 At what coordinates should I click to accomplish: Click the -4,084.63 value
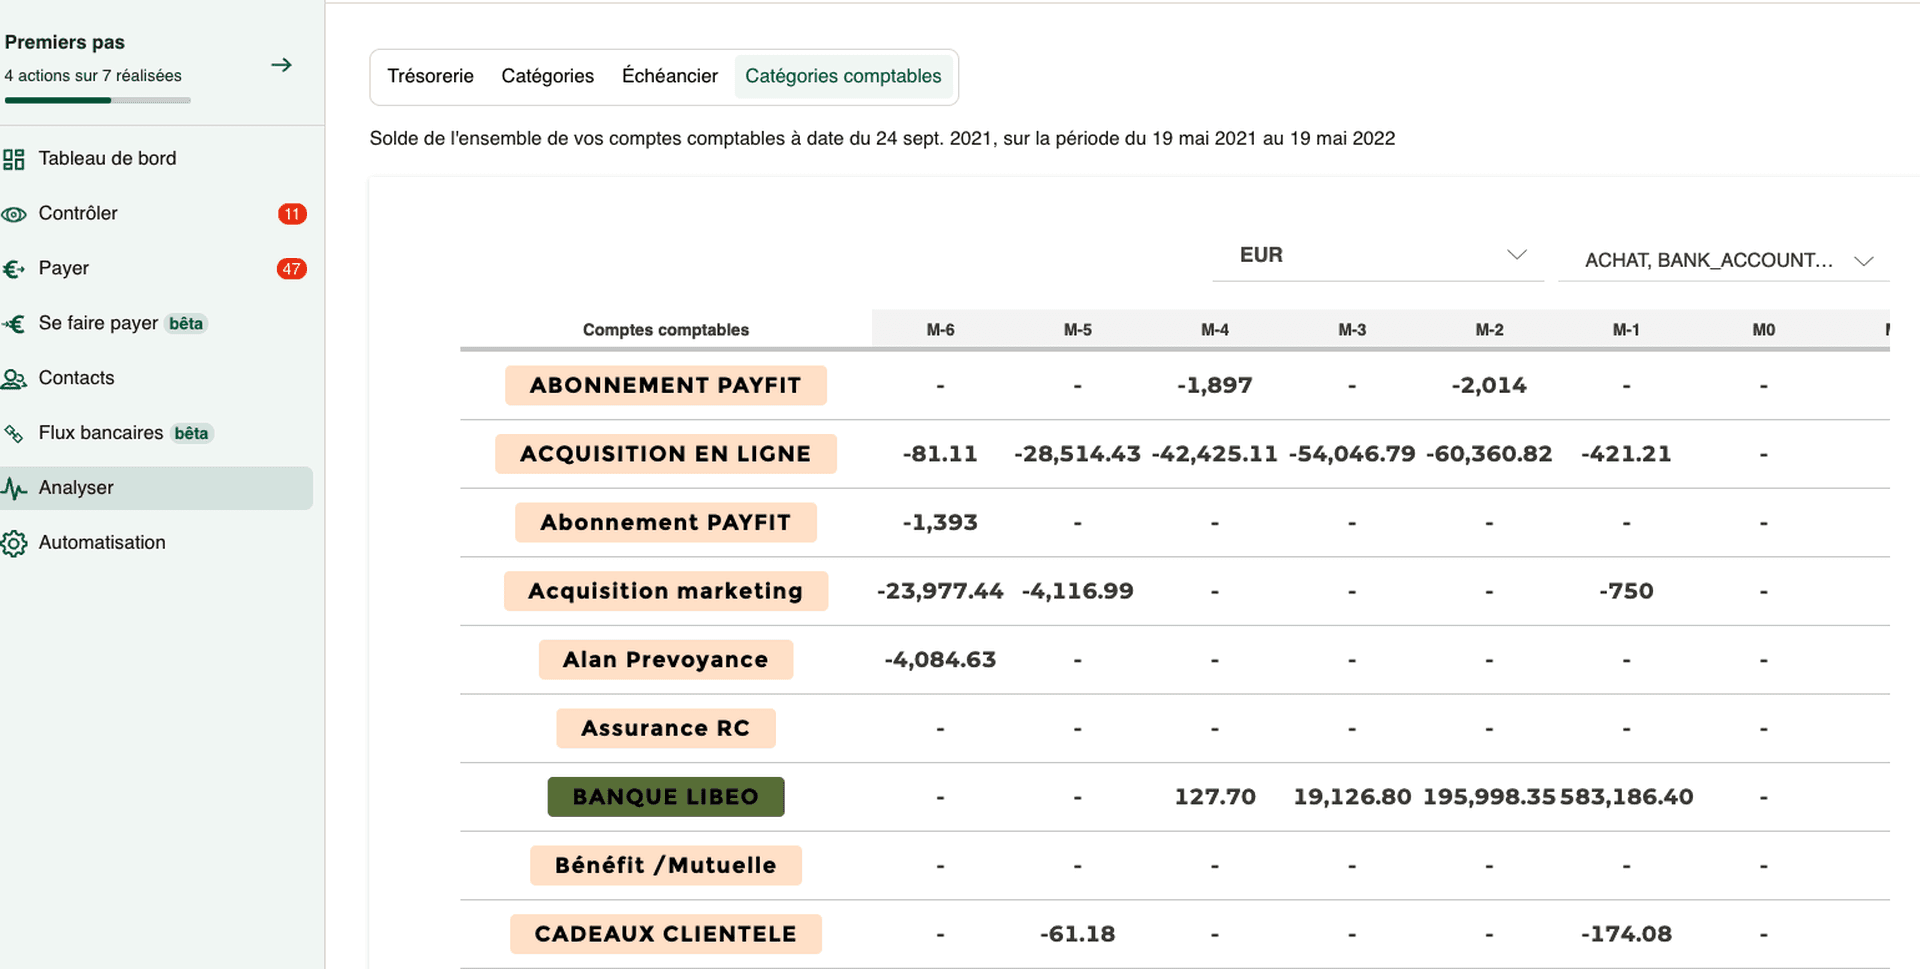point(940,660)
